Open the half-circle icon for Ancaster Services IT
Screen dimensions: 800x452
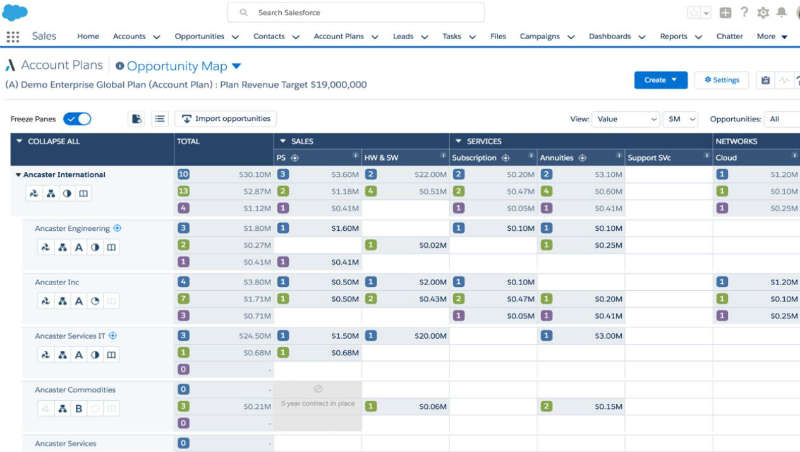(95, 355)
